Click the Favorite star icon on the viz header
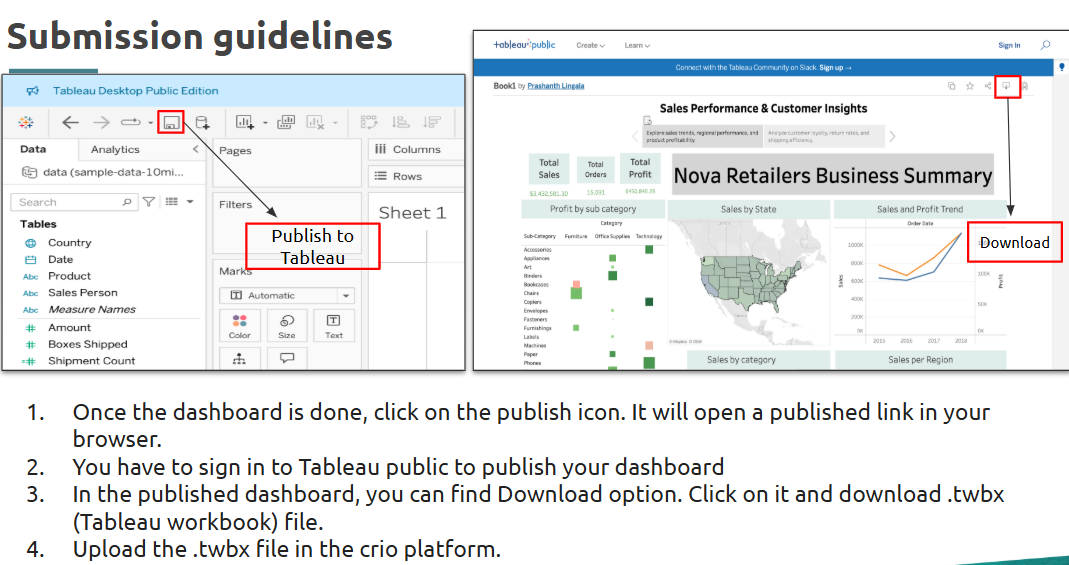 tap(969, 86)
